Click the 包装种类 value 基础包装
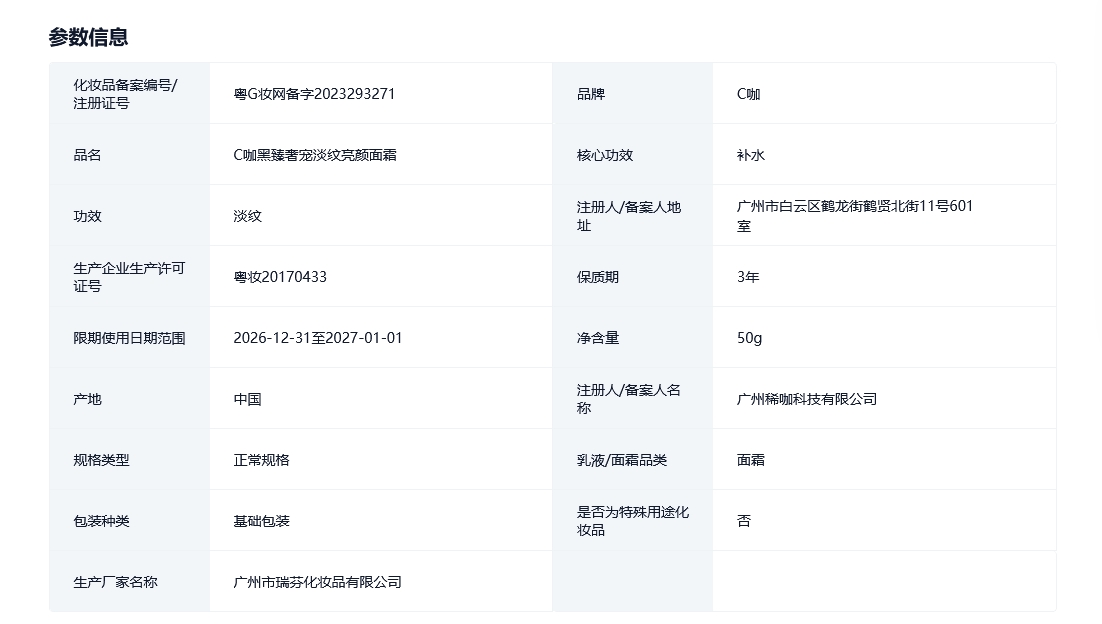Image resolution: width=1102 pixels, height=624 pixels. pyautogui.click(x=261, y=521)
